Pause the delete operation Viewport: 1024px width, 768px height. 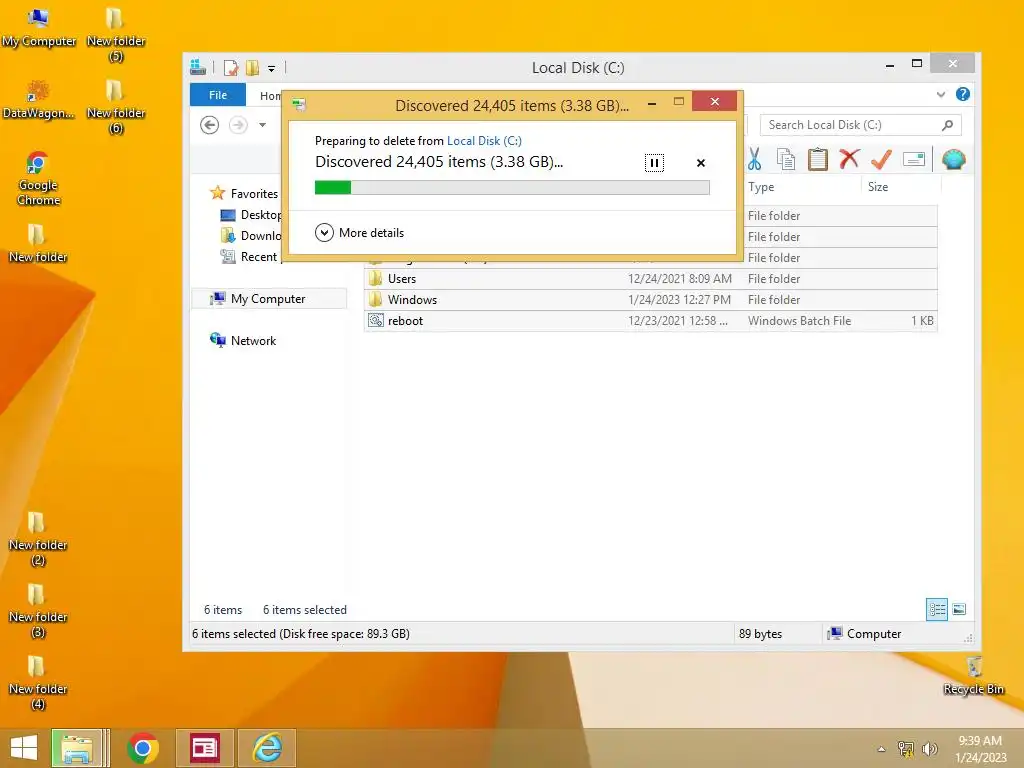[x=654, y=163]
